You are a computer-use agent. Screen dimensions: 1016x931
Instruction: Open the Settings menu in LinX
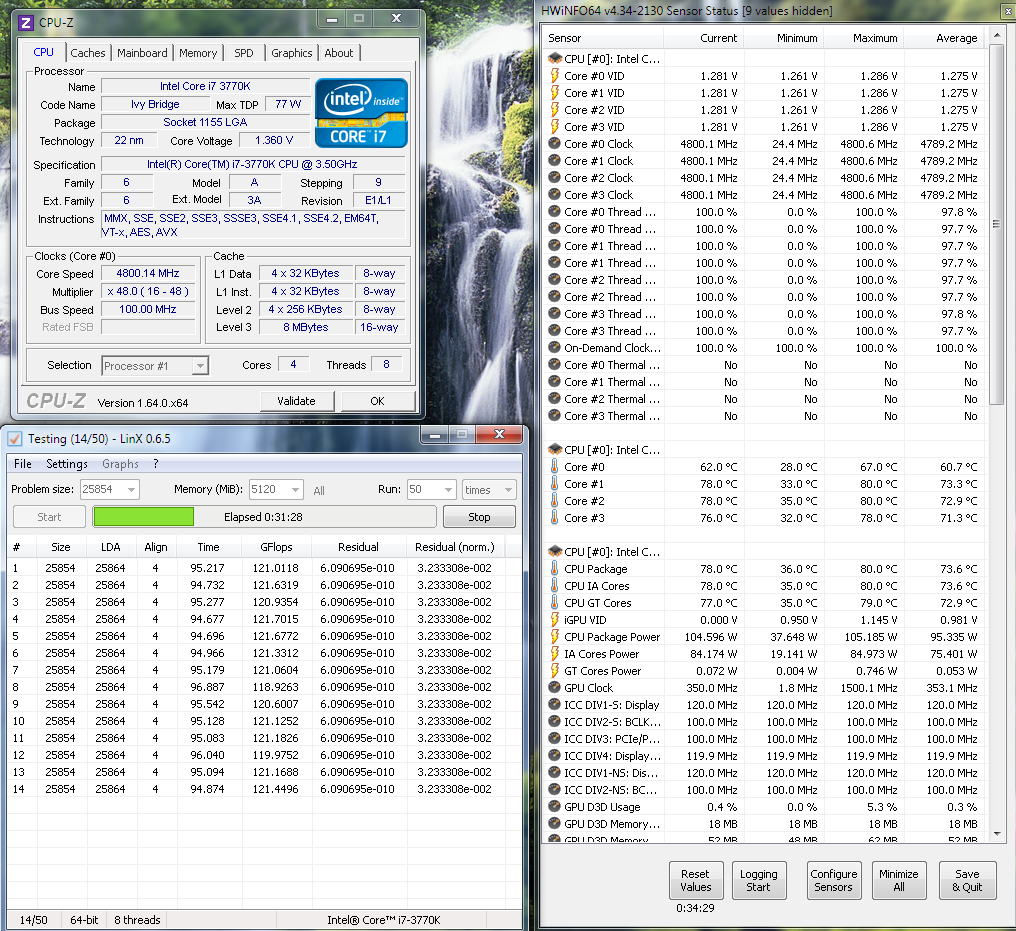pyautogui.click(x=67, y=464)
